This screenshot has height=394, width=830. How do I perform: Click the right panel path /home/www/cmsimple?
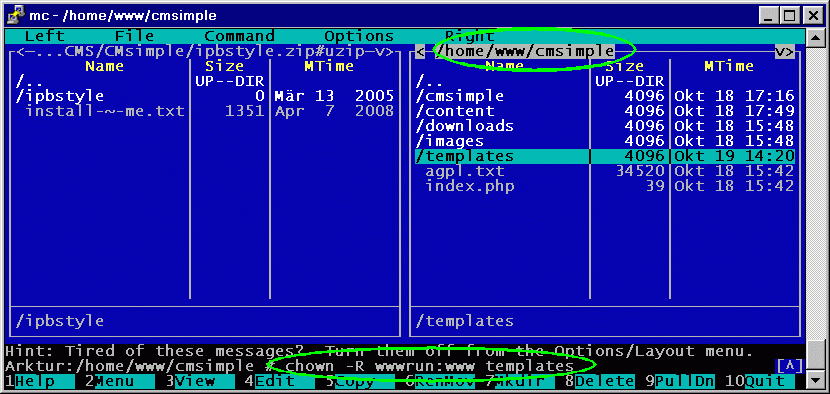coord(525,51)
